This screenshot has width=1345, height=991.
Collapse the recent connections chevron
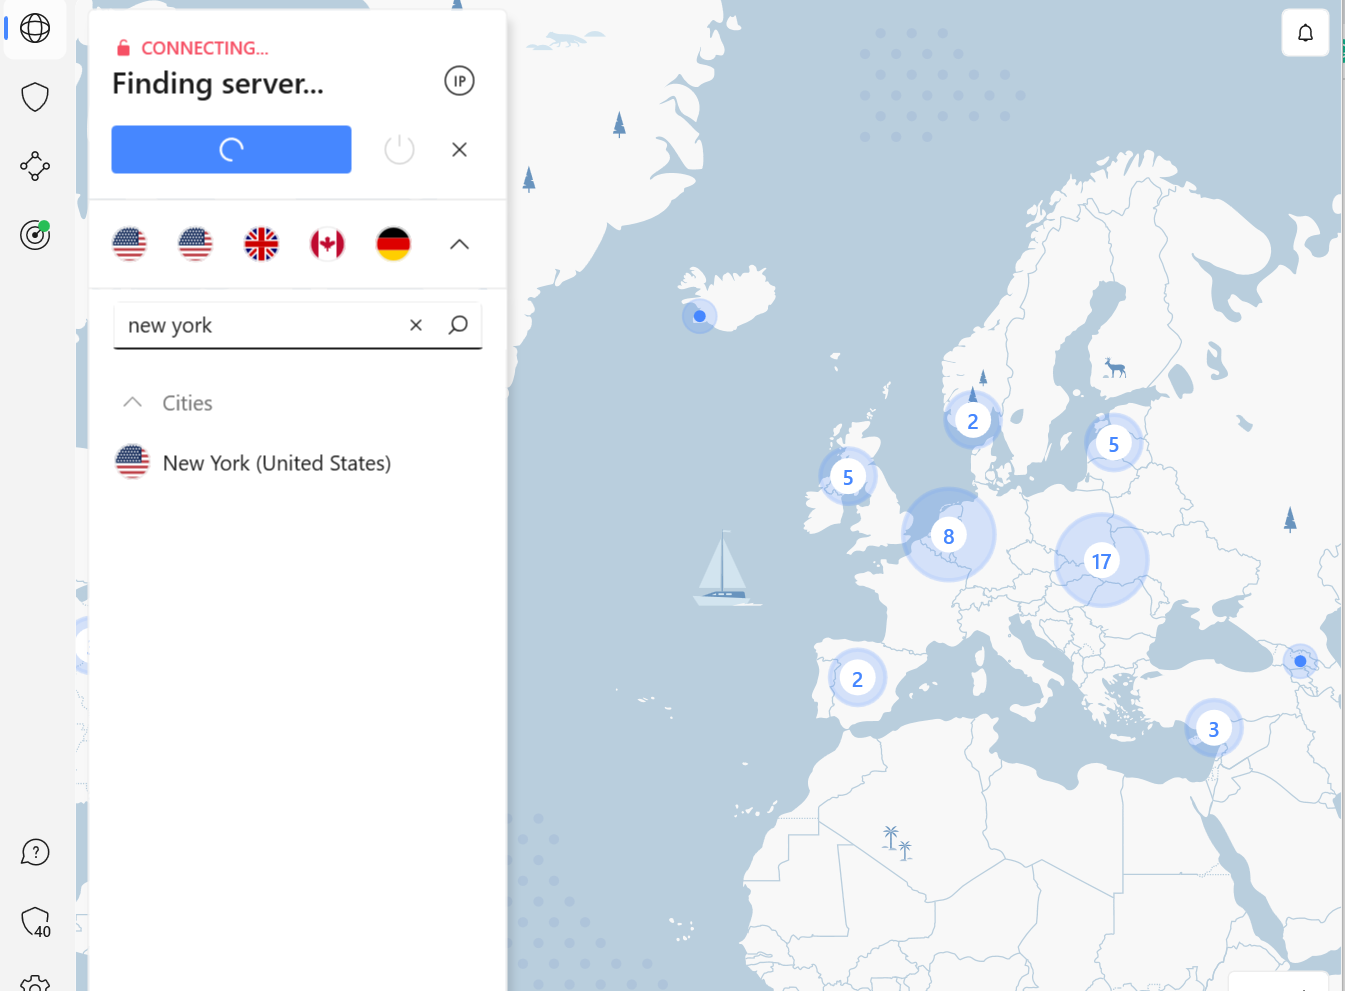coord(459,244)
